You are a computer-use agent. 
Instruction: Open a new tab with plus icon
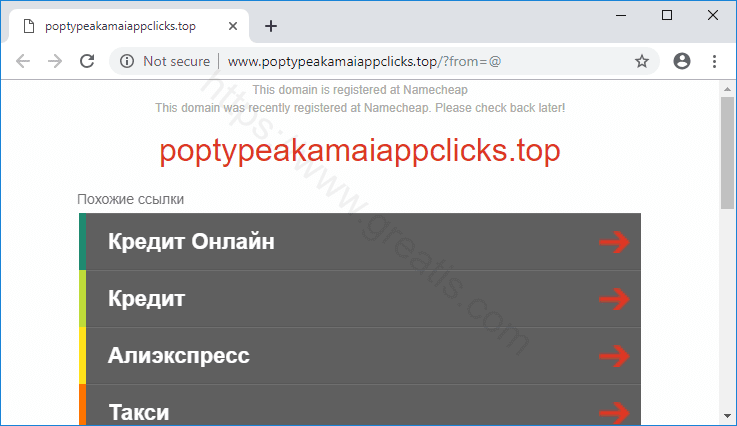[x=271, y=26]
